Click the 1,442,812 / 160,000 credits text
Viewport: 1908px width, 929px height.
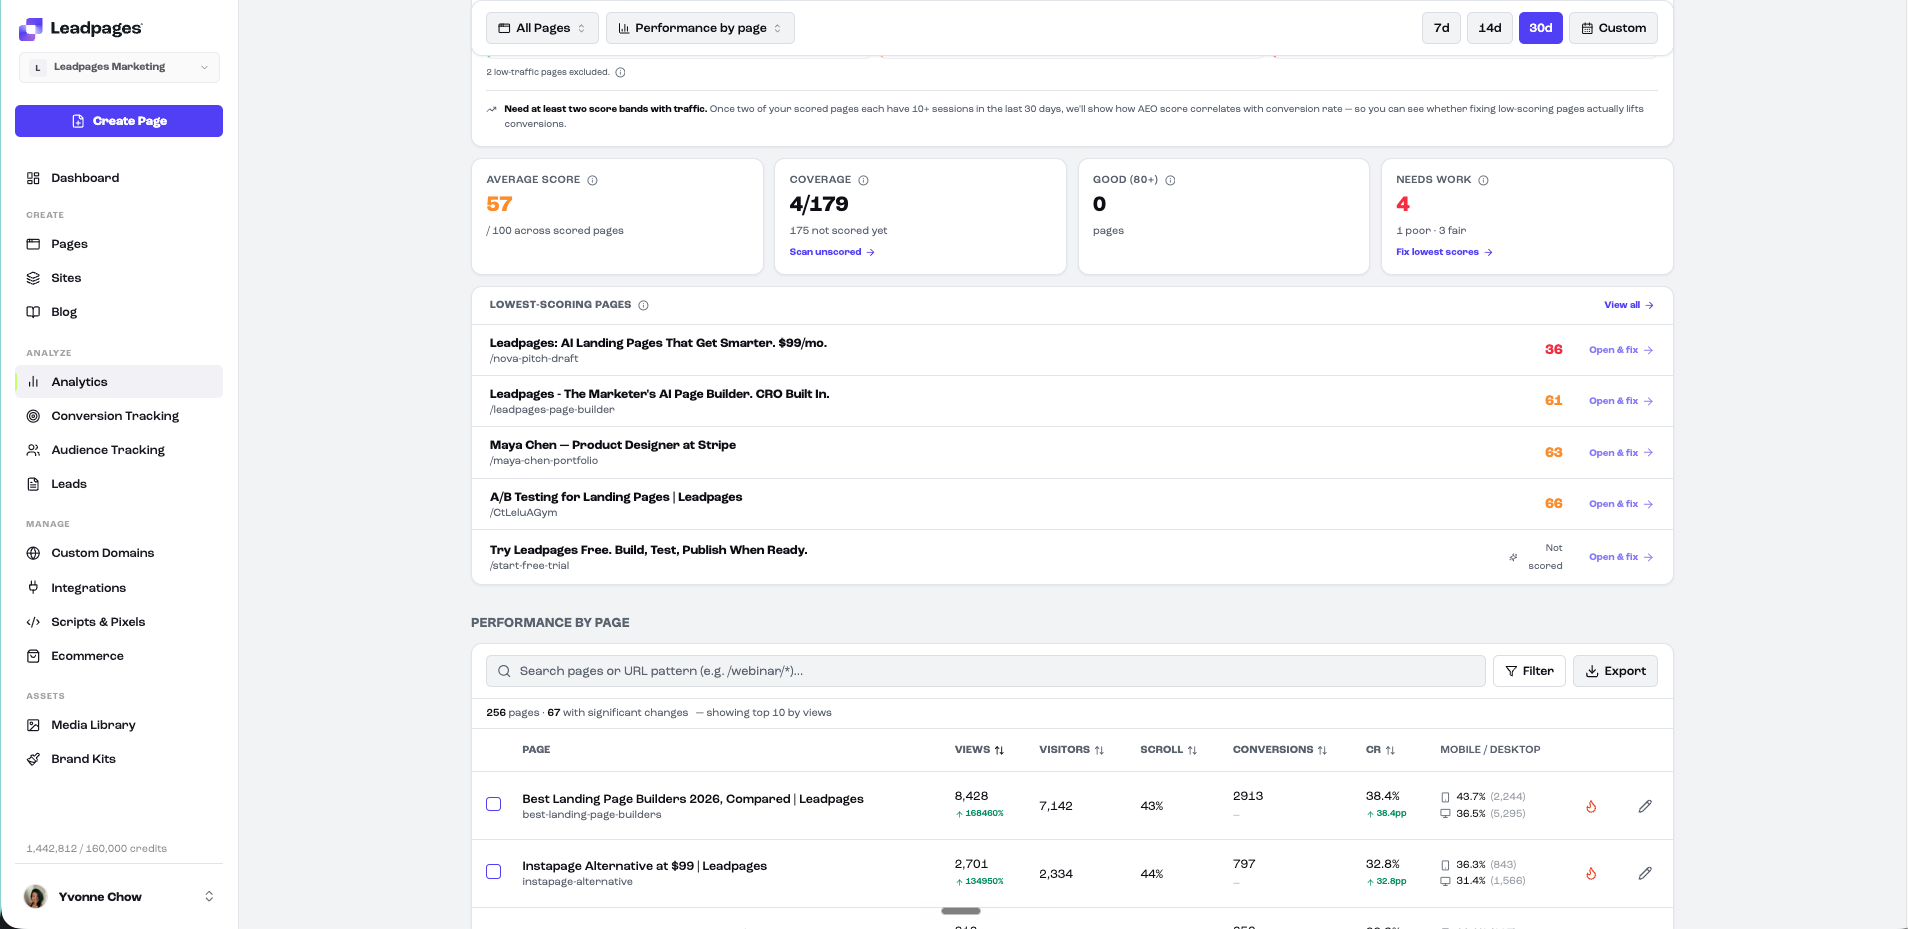(97, 849)
